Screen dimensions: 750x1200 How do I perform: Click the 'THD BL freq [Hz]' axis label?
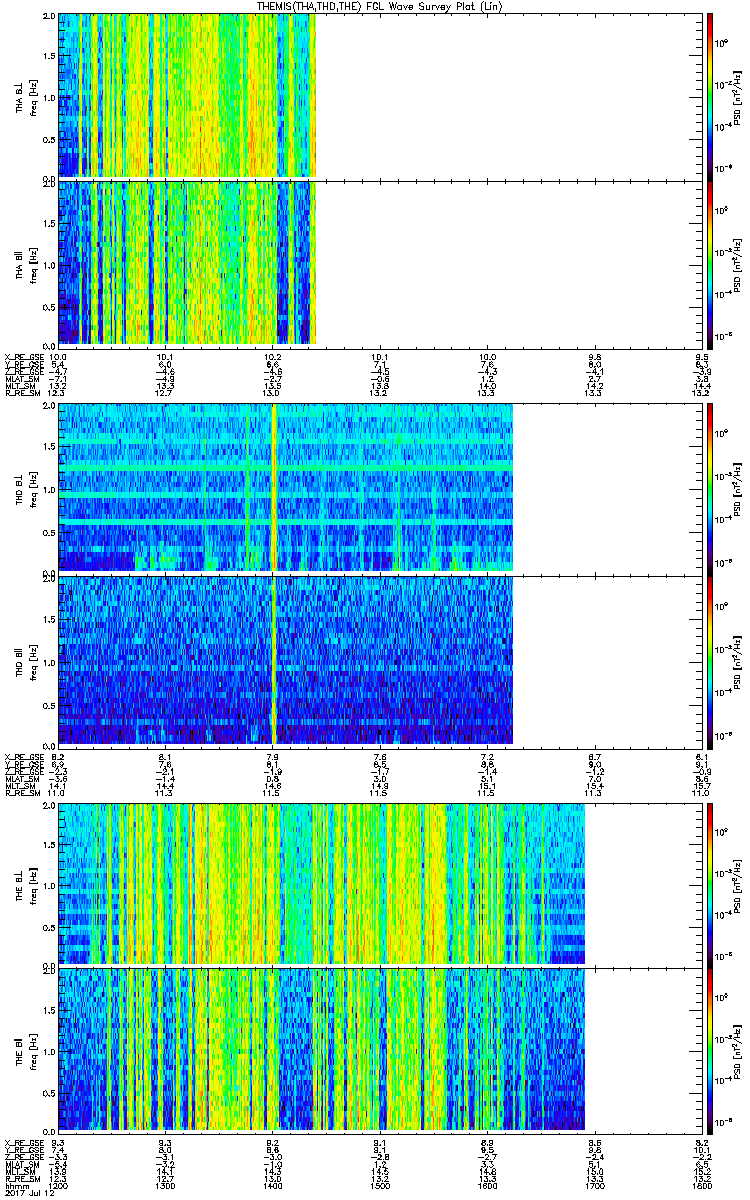[27, 488]
